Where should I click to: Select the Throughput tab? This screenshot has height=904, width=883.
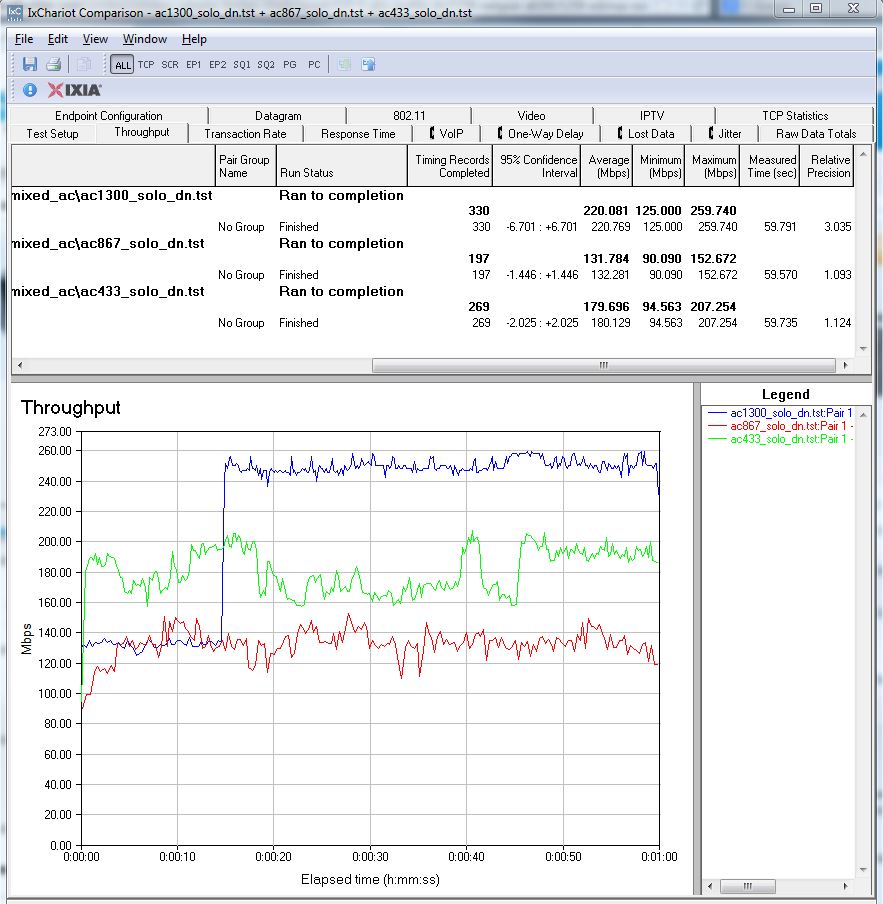pyautogui.click(x=142, y=132)
